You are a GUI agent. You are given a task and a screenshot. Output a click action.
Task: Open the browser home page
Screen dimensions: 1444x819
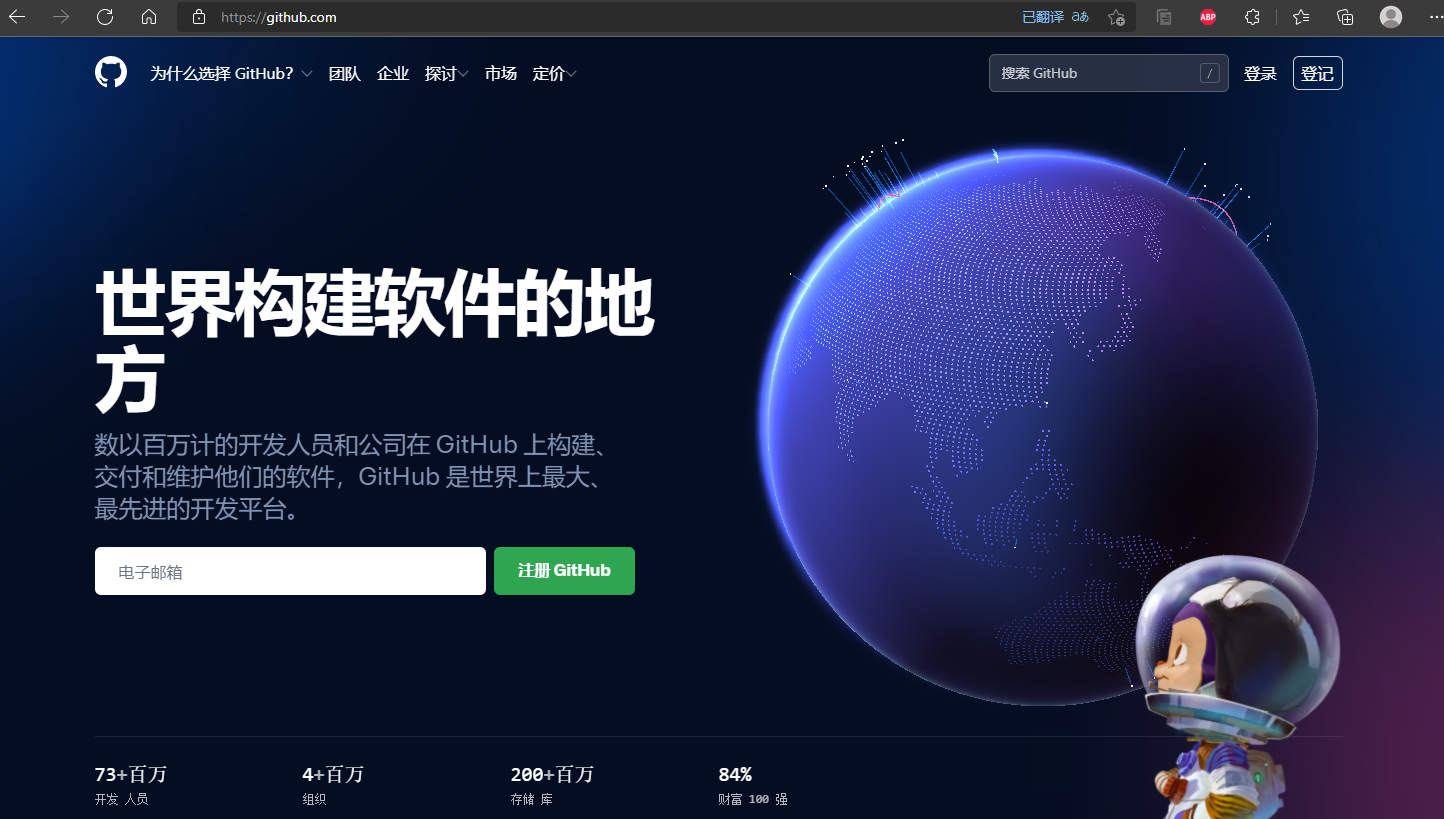point(148,17)
